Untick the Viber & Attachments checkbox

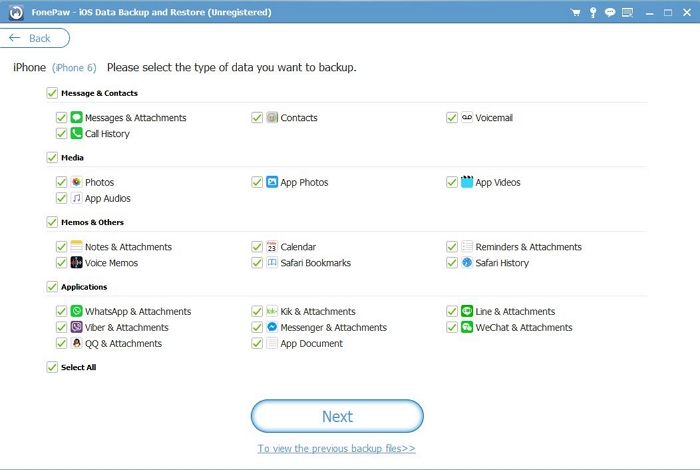coord(61,327)
